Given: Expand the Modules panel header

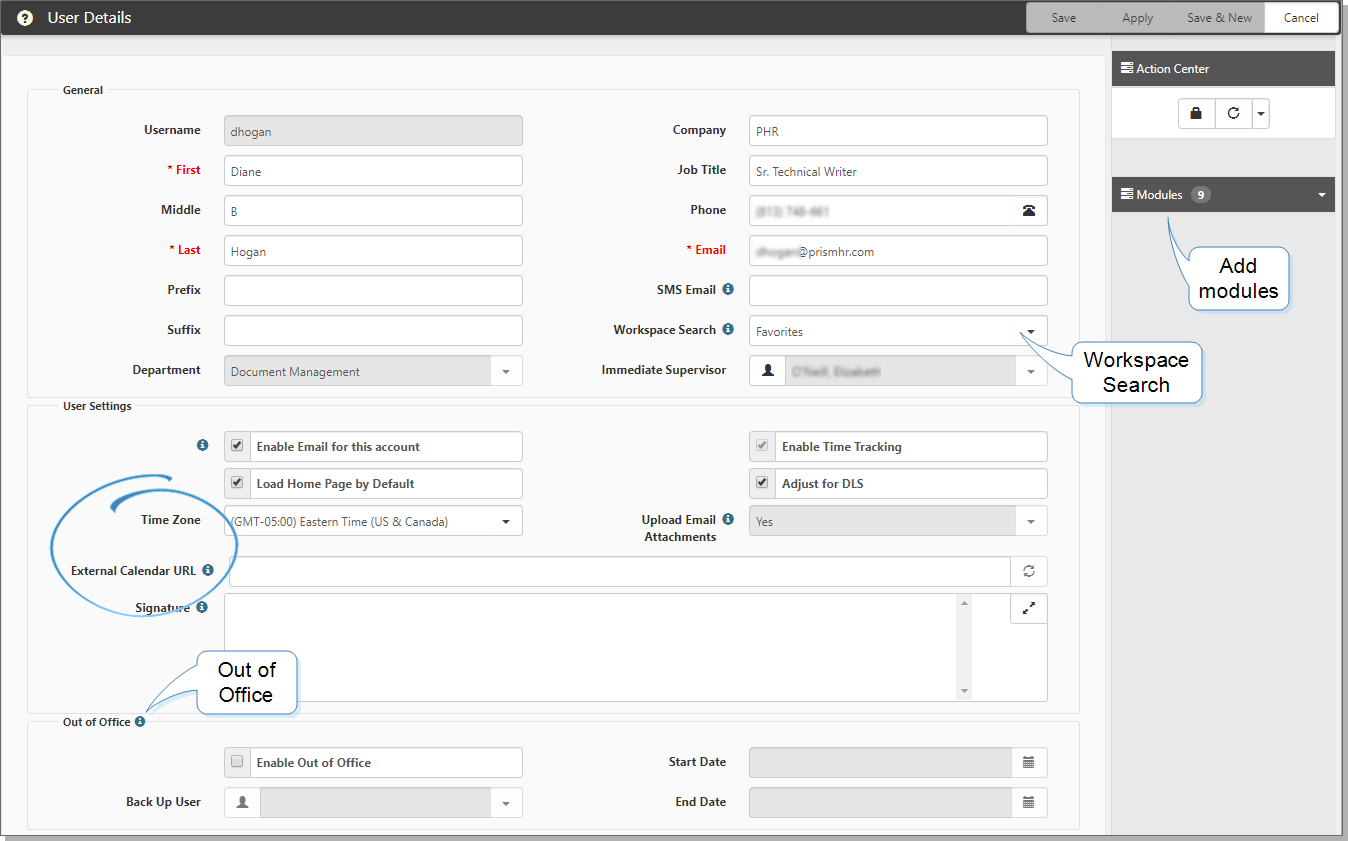Looking at the screenshot, I should (1322, 195).
